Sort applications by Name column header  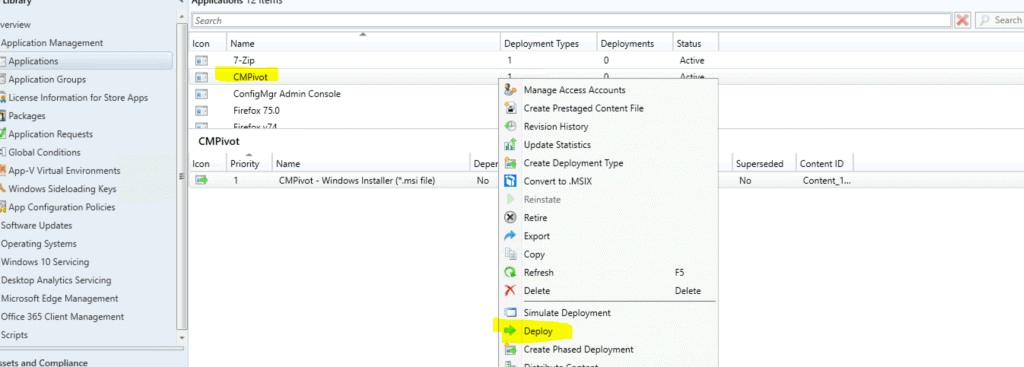click(363, 44)
